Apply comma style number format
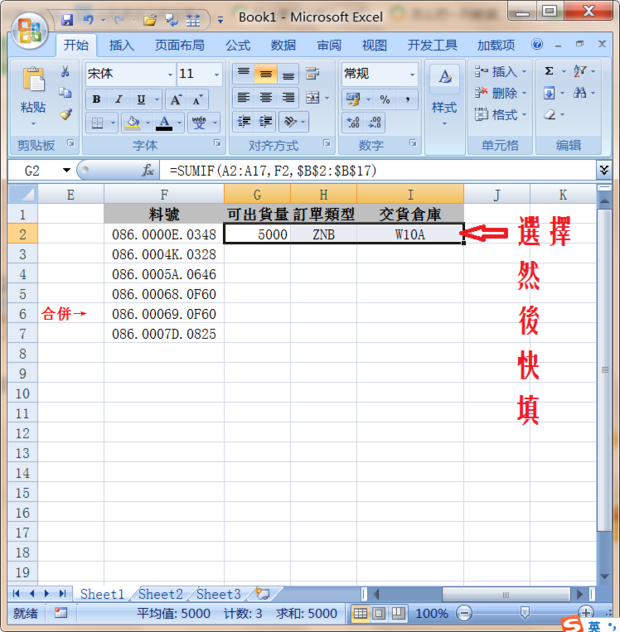620x632 pixels. (x=408, y=99)
